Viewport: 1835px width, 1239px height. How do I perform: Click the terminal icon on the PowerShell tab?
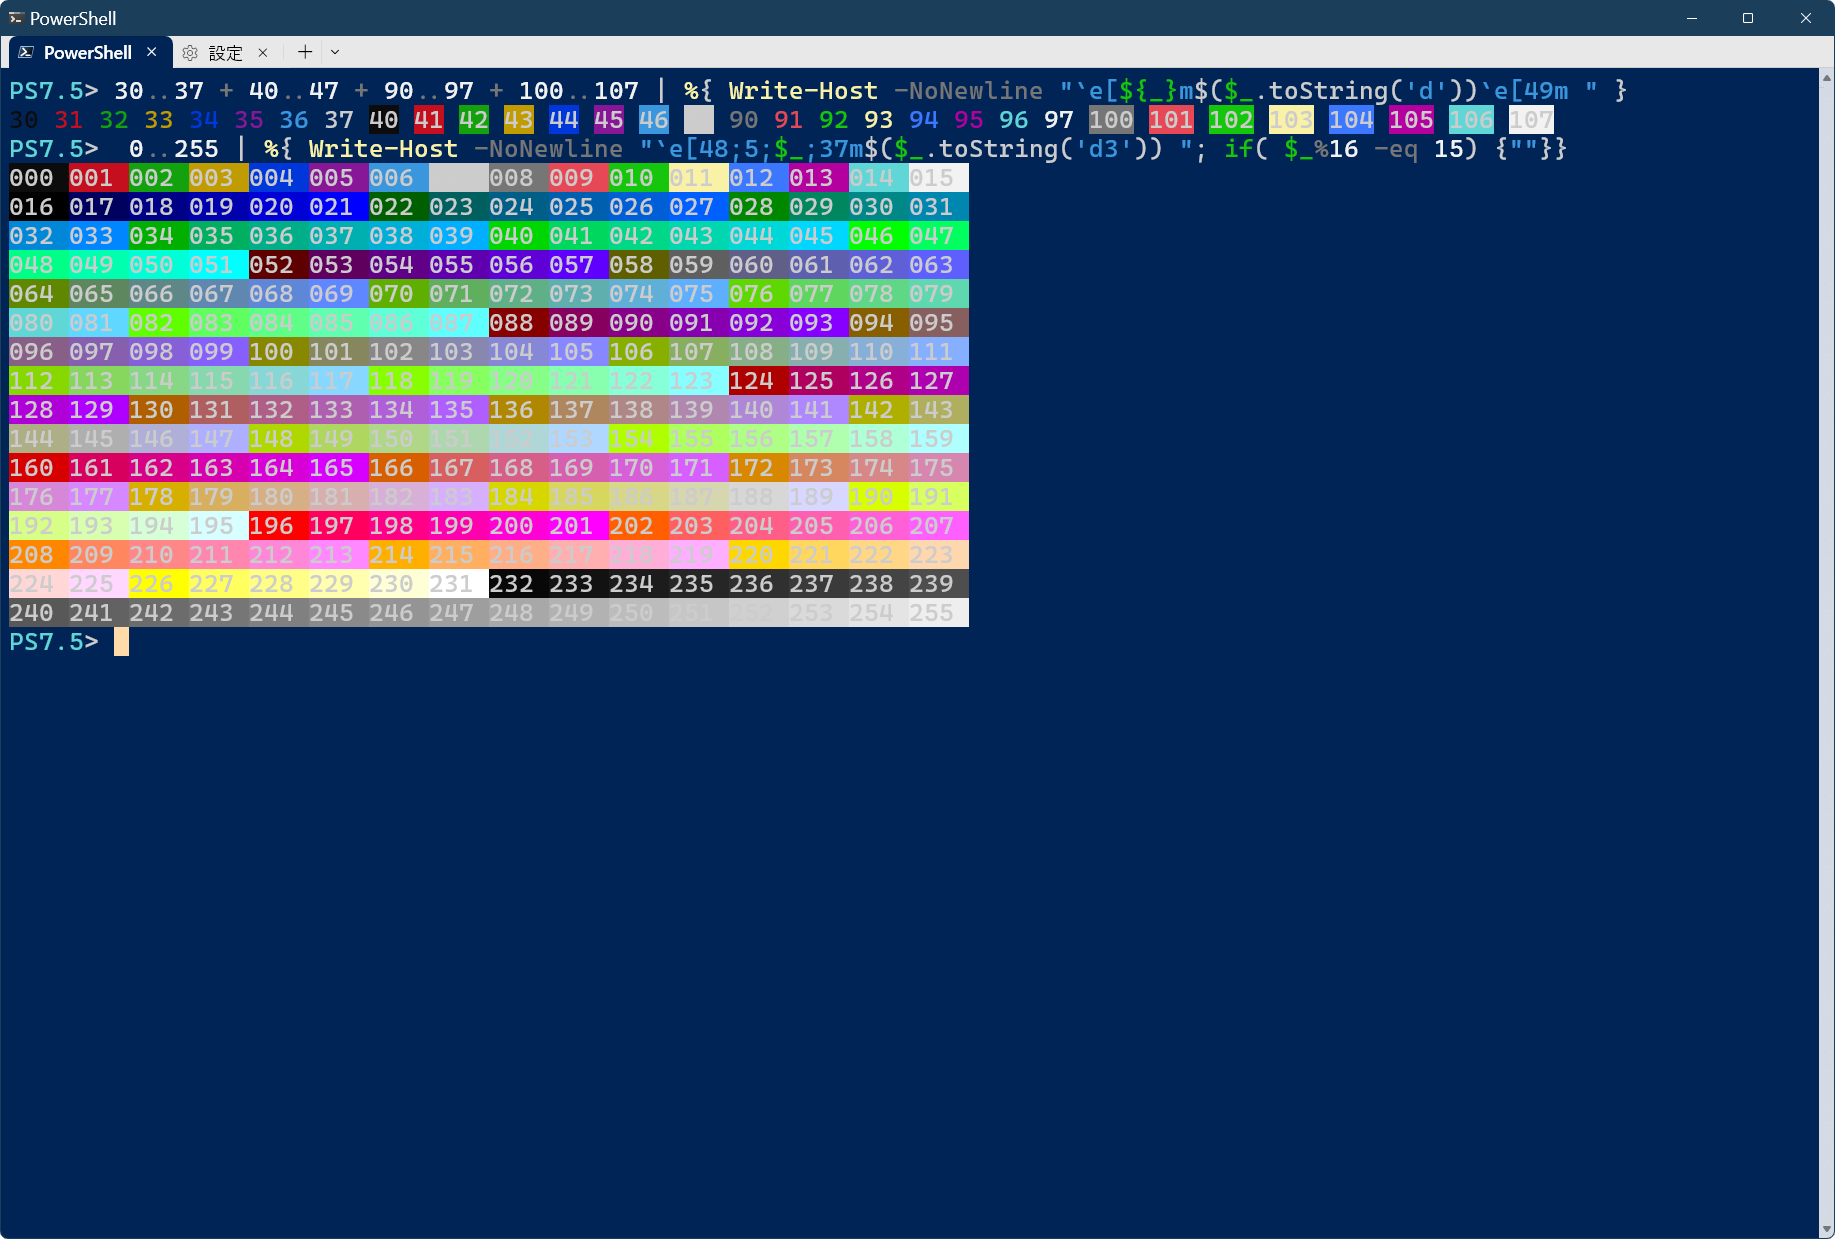[x=27, y=52]
